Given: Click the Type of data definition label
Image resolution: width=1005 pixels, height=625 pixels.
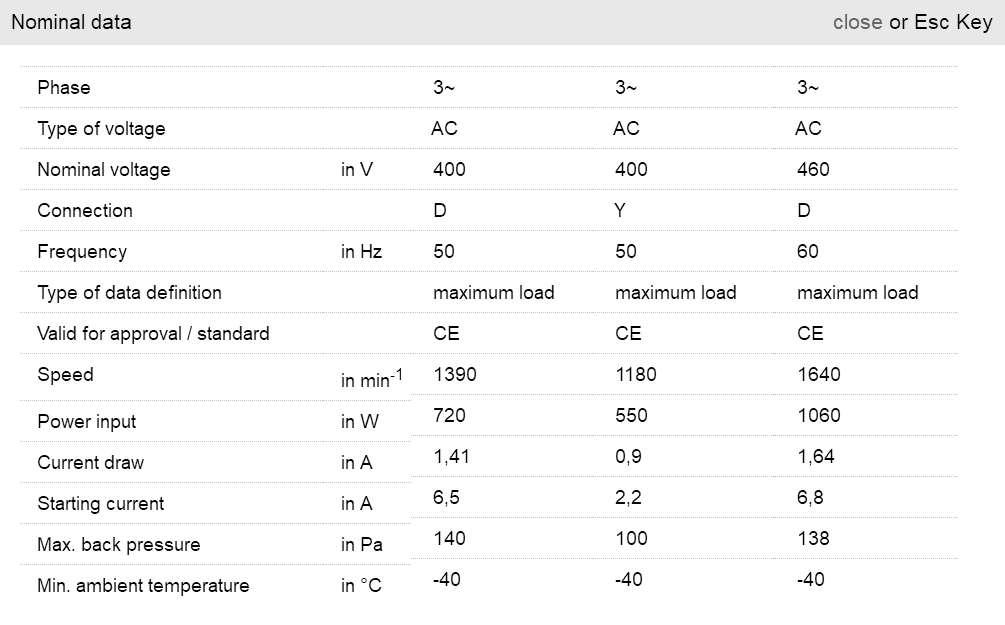Looking at the screenshot, I should (x=129, y=293).
